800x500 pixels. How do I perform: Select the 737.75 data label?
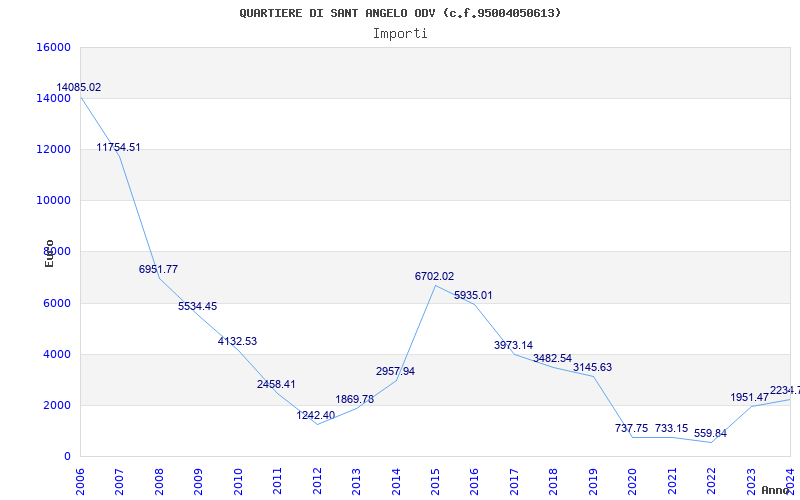(632, 429)
